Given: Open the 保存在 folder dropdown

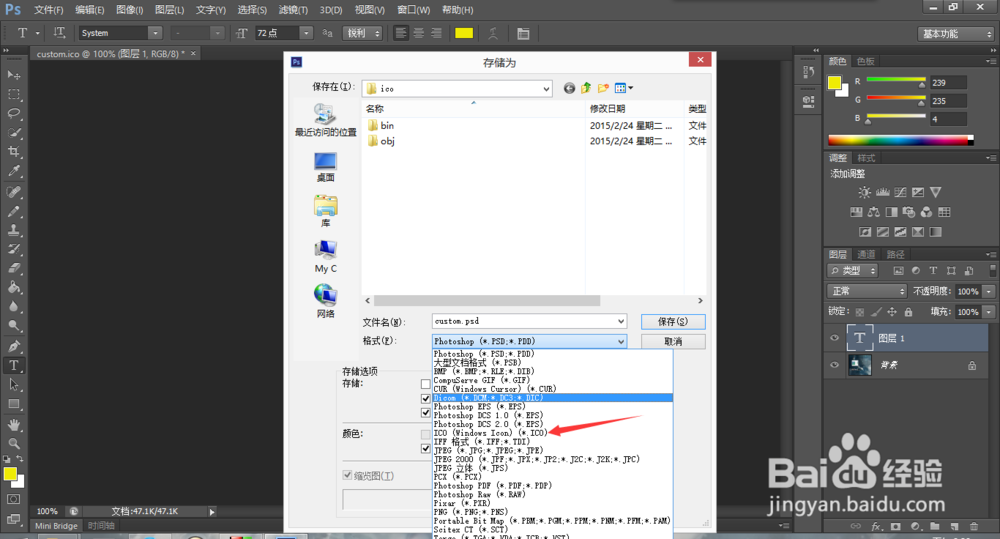Looking at the screenshot, I should (547, 89).
